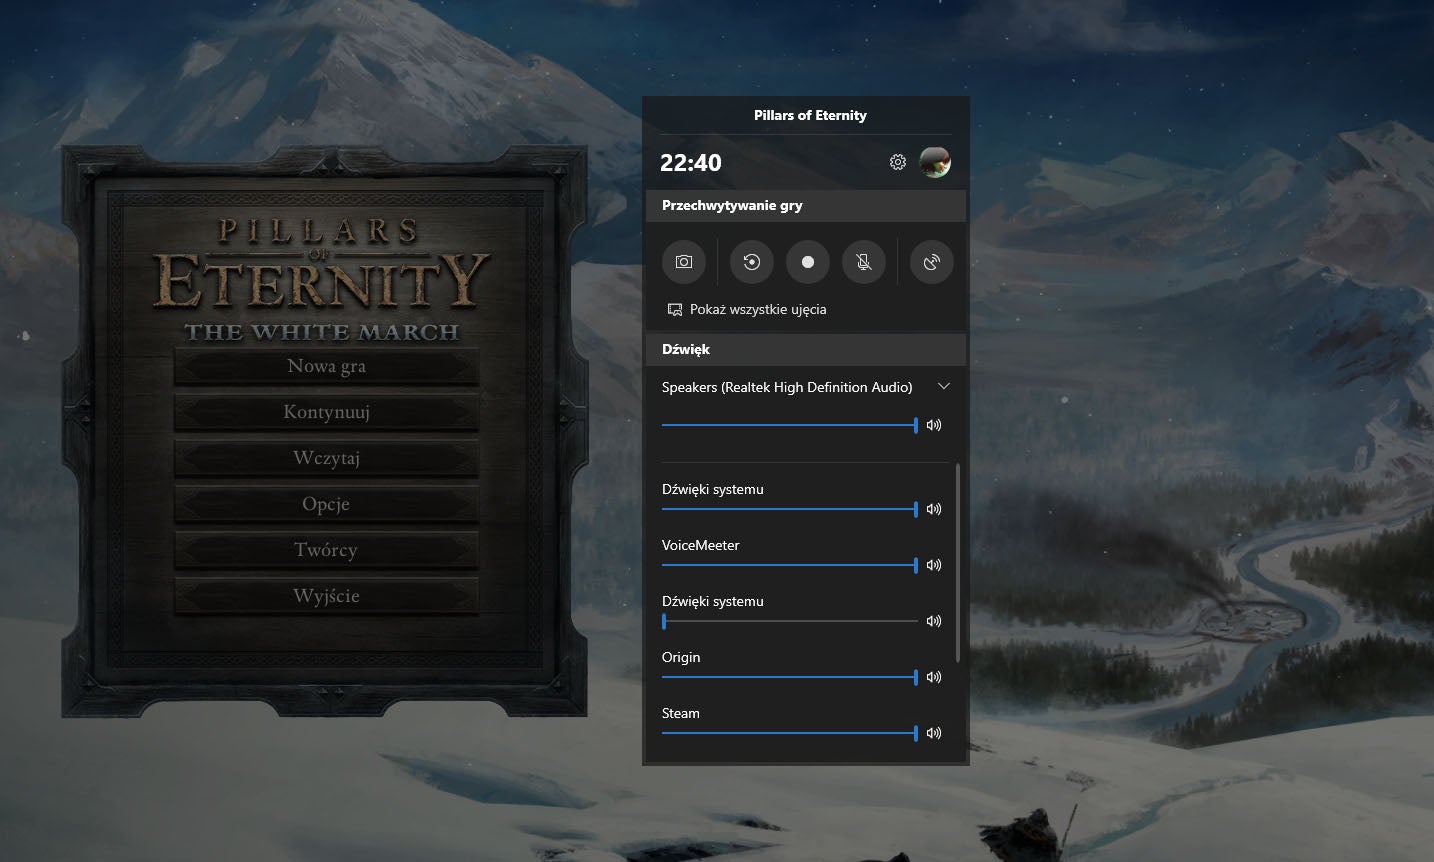Screen dimensions: 1434x862
Task: Click the Pillars of Eternity overlay title
Action: pyautogui.click(x=810, y=115)
